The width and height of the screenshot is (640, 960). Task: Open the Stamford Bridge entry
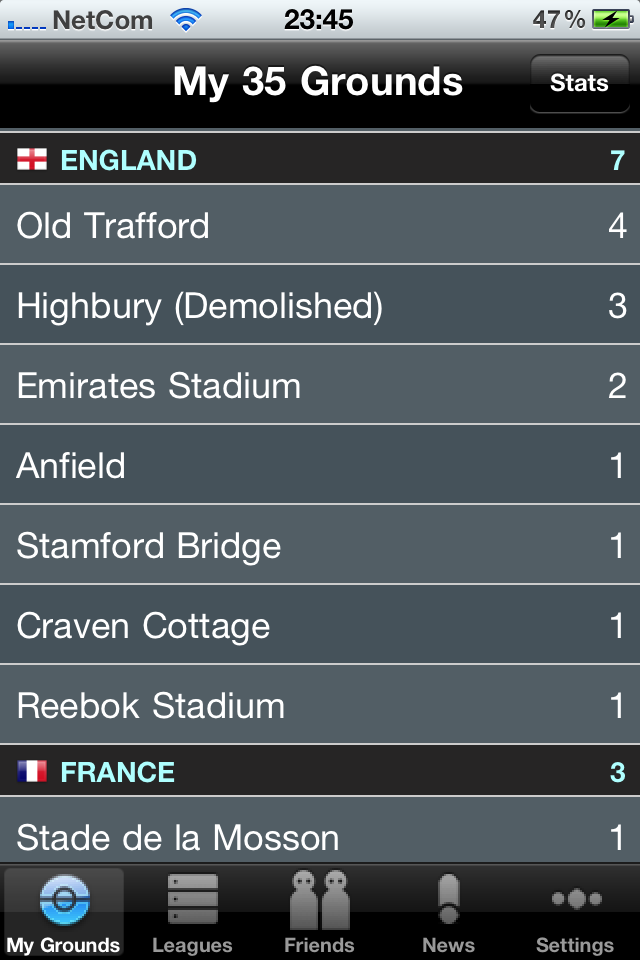click(320, 545)
